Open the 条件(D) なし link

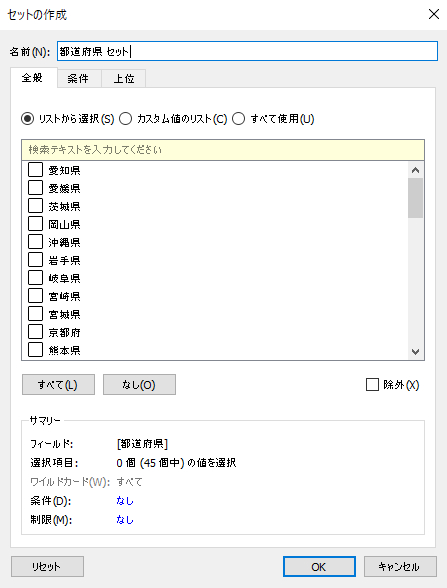(125, 501)
